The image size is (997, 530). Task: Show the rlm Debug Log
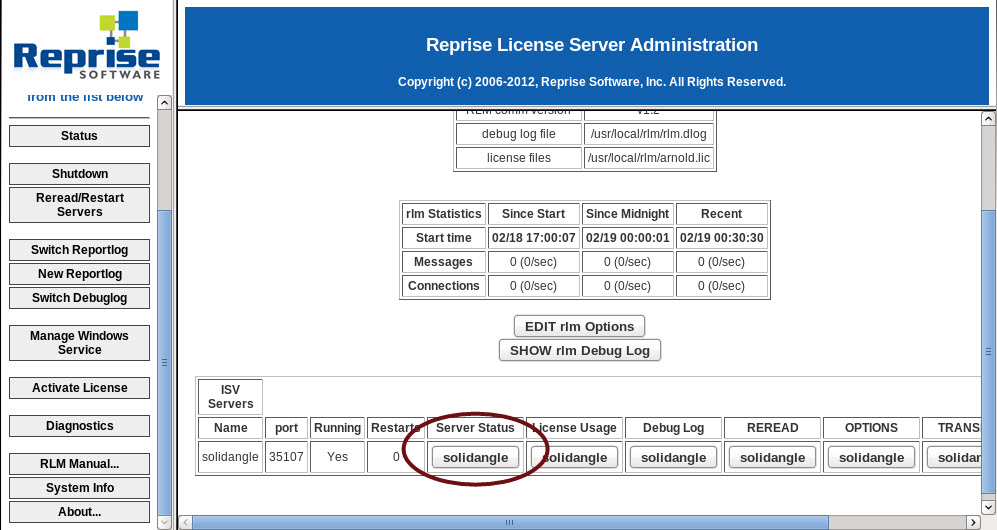tap(580, 351)
